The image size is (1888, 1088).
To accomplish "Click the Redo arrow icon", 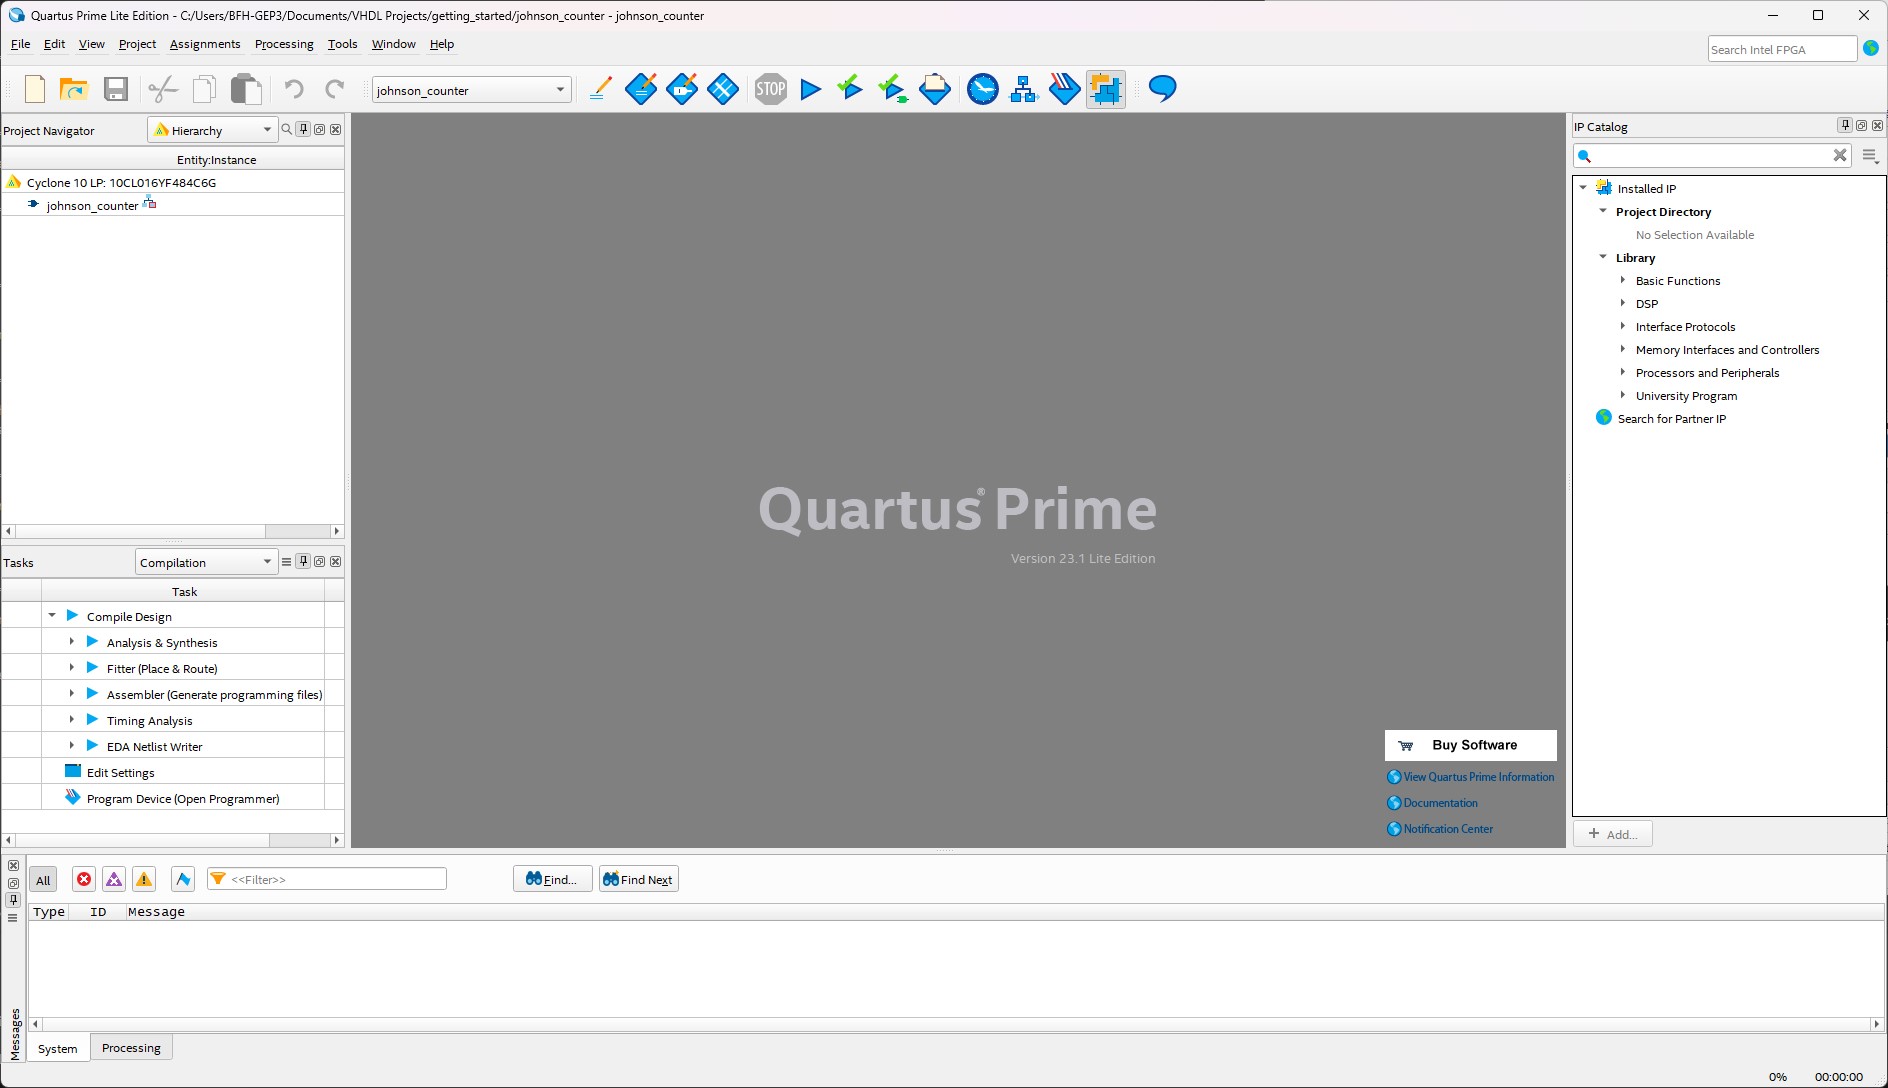I will (x=335, y=90).
